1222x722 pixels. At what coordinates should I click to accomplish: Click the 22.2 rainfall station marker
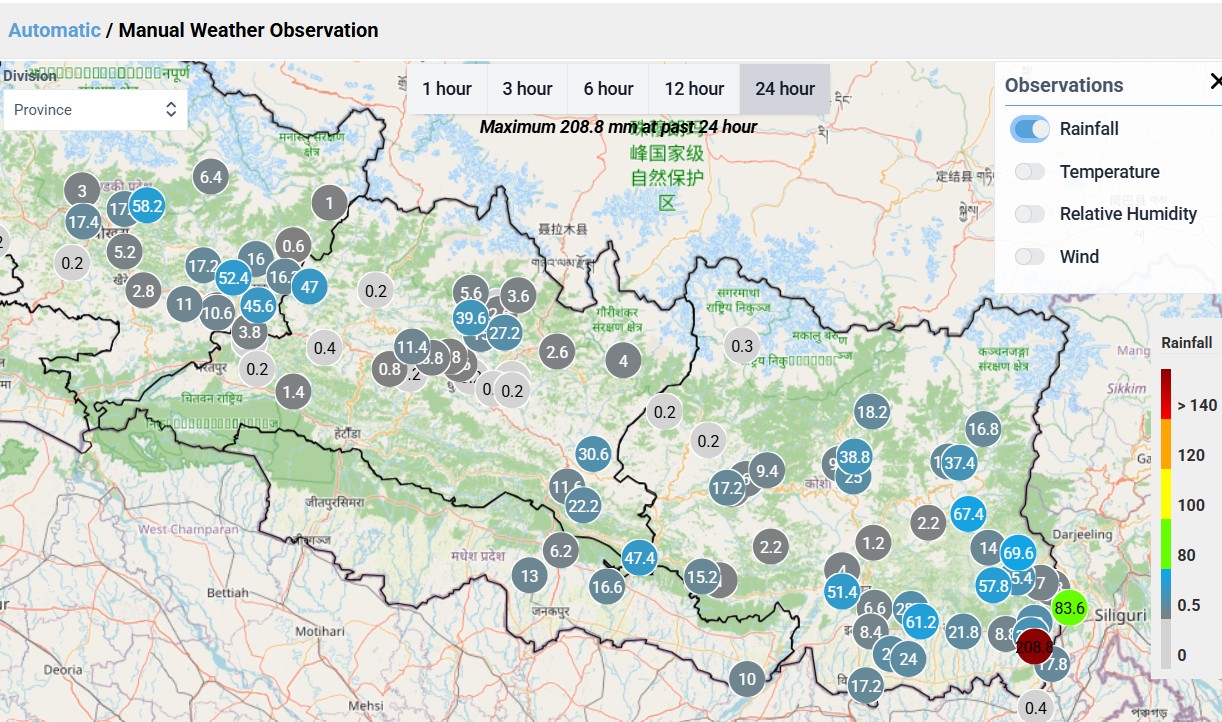tap(583, 506)
